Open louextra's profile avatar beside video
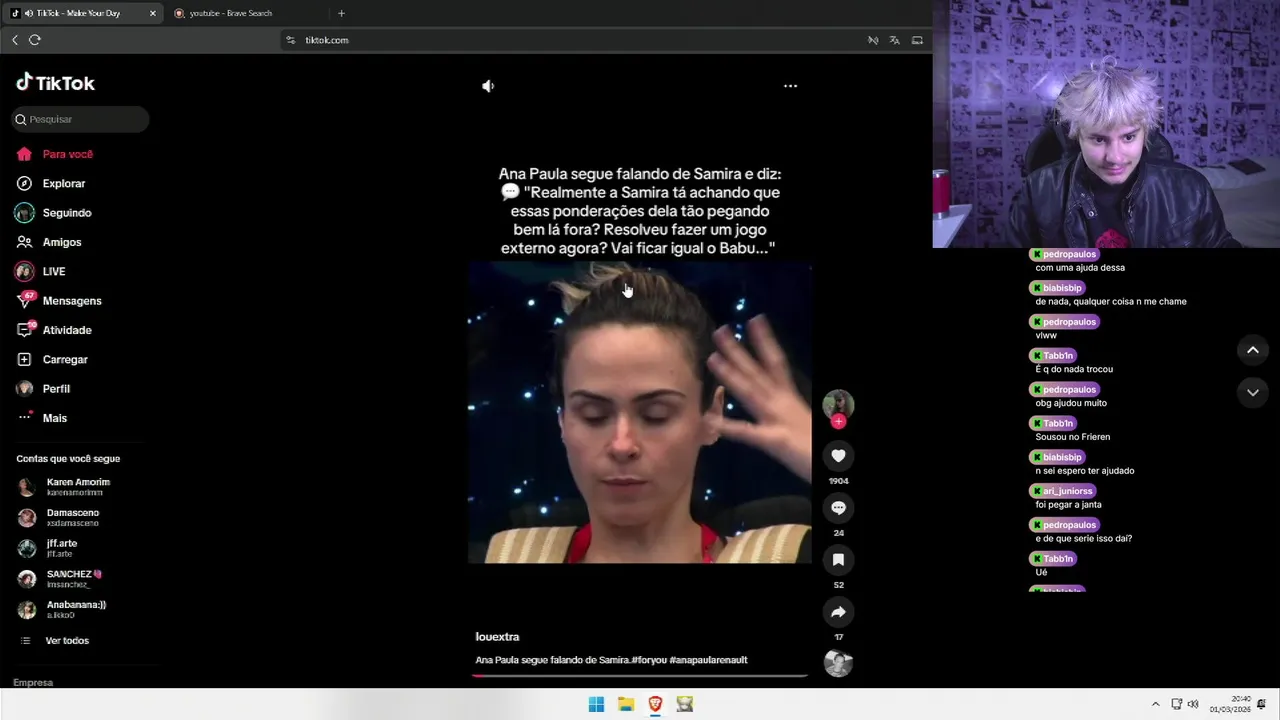The height and width of the screenshot is (720, 1280). (x=838, y=404)
